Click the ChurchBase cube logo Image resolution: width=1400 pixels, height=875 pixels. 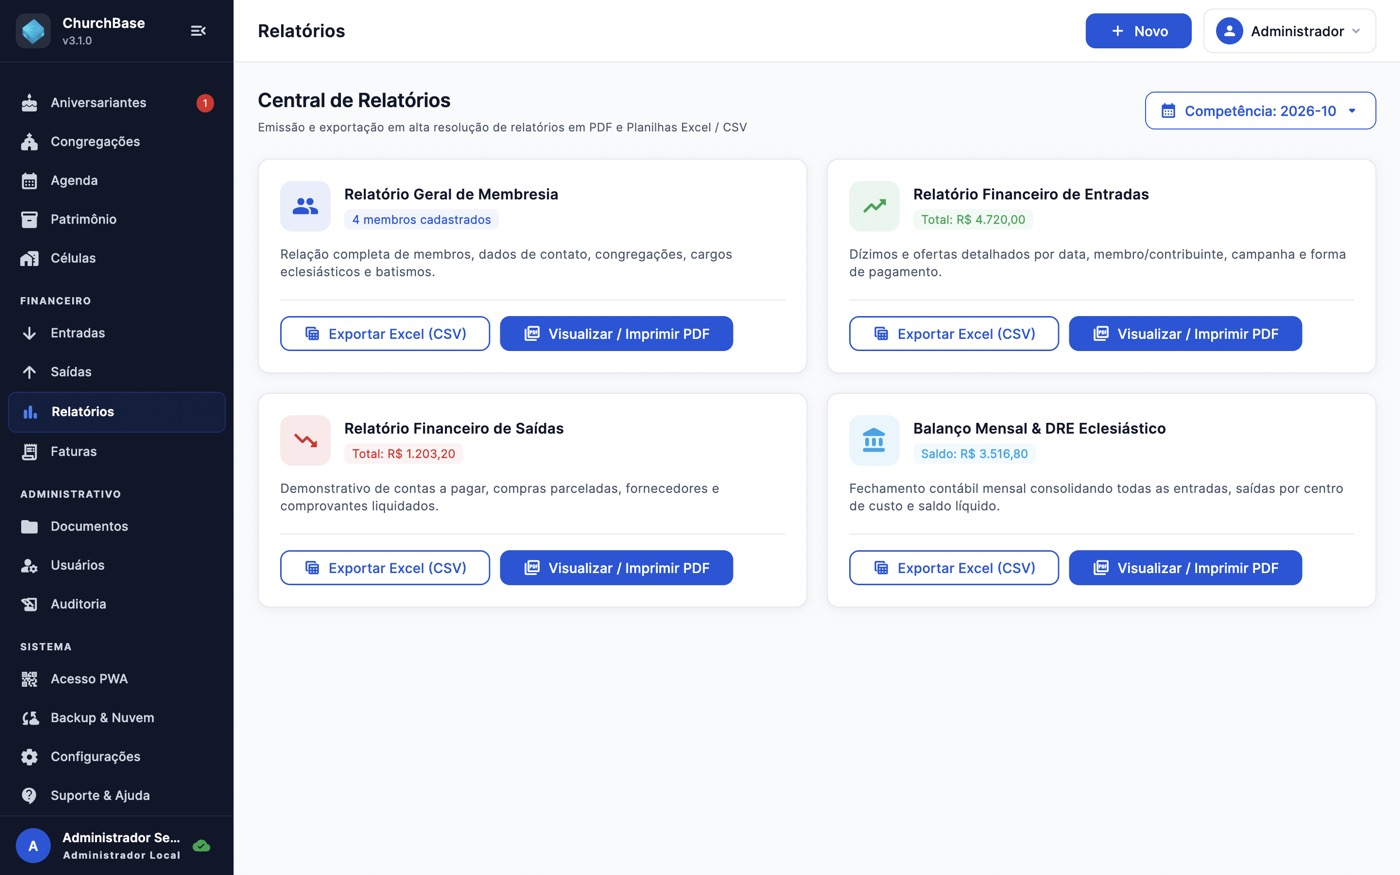33,31
